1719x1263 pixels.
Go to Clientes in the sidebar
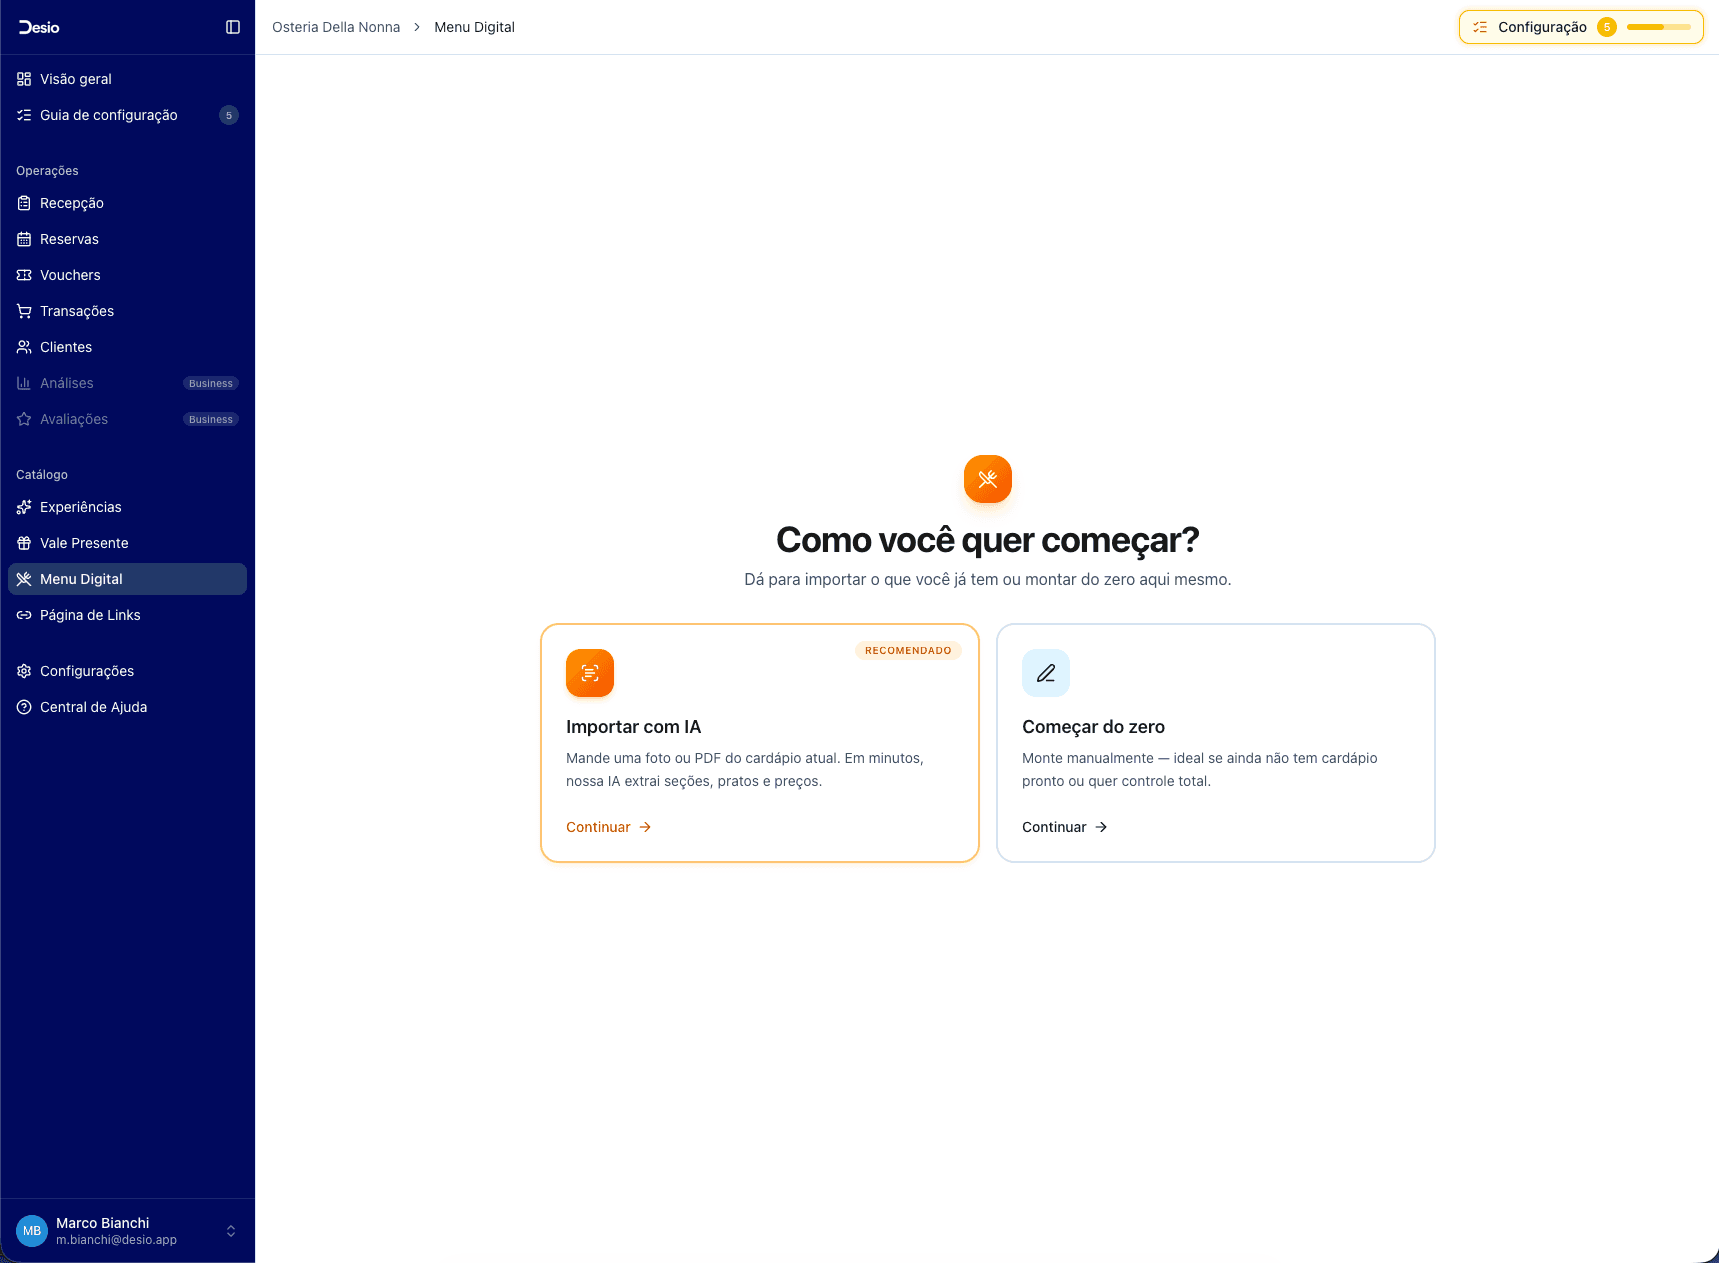pos(66,347)
